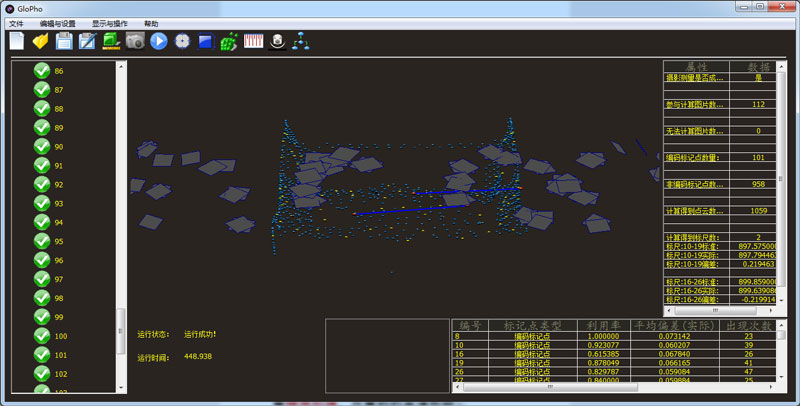Select image 95 in the list
Screen dimensions: 800x406
[59, 241]
